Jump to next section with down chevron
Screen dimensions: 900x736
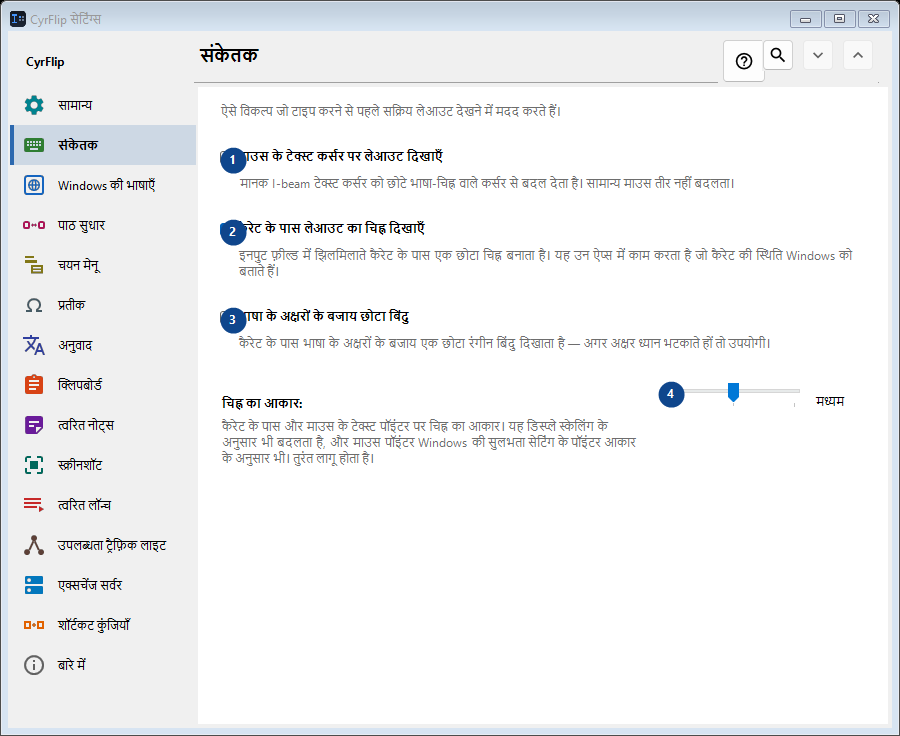pos(818,55)
